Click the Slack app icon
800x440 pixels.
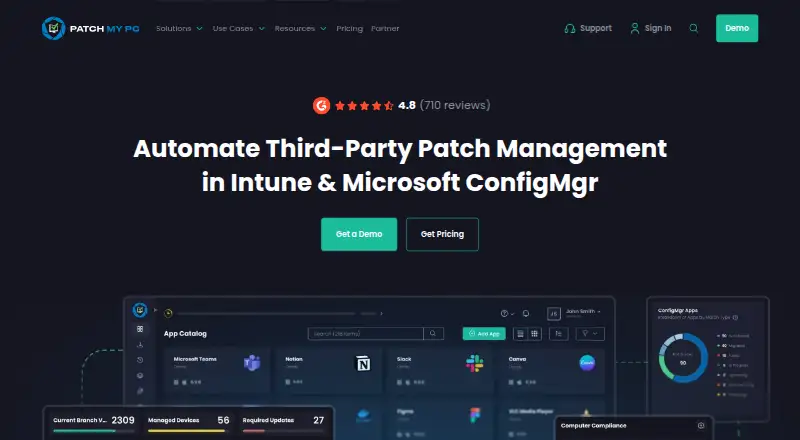[474, 363]
